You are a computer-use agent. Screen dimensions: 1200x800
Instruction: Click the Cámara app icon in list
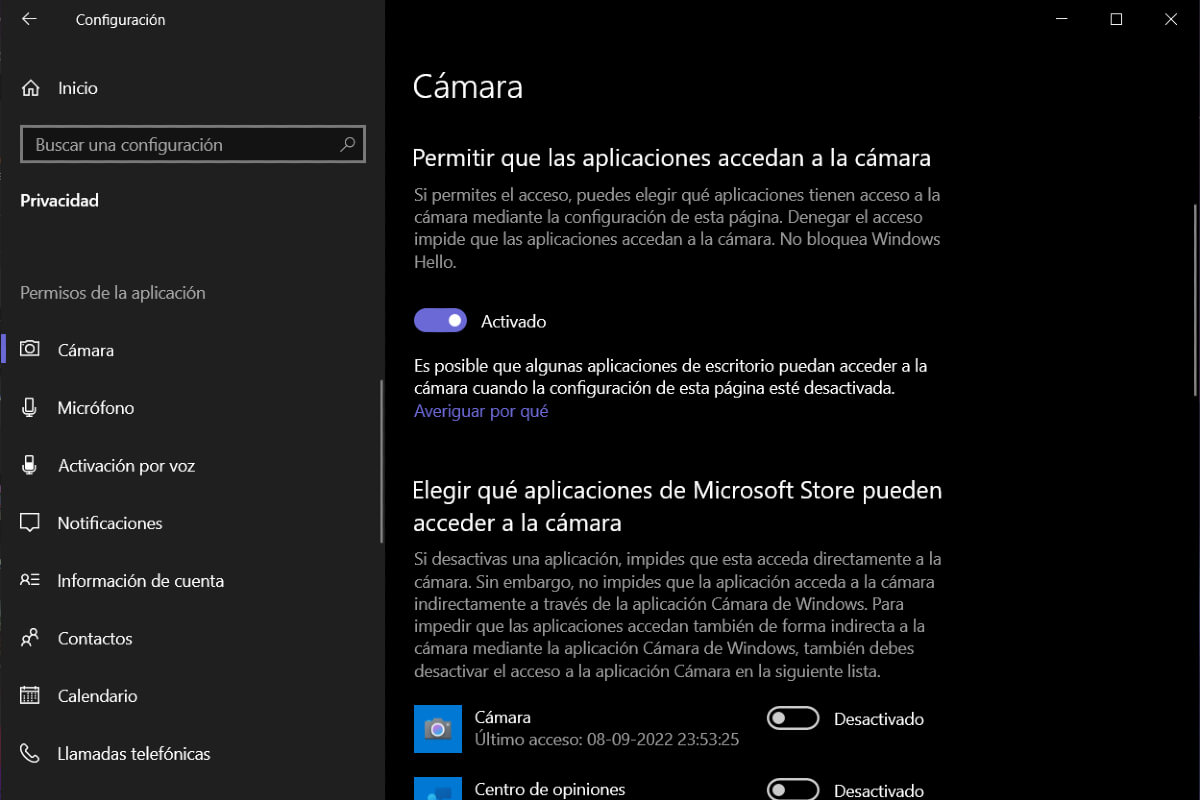click(x=438, y=728)
